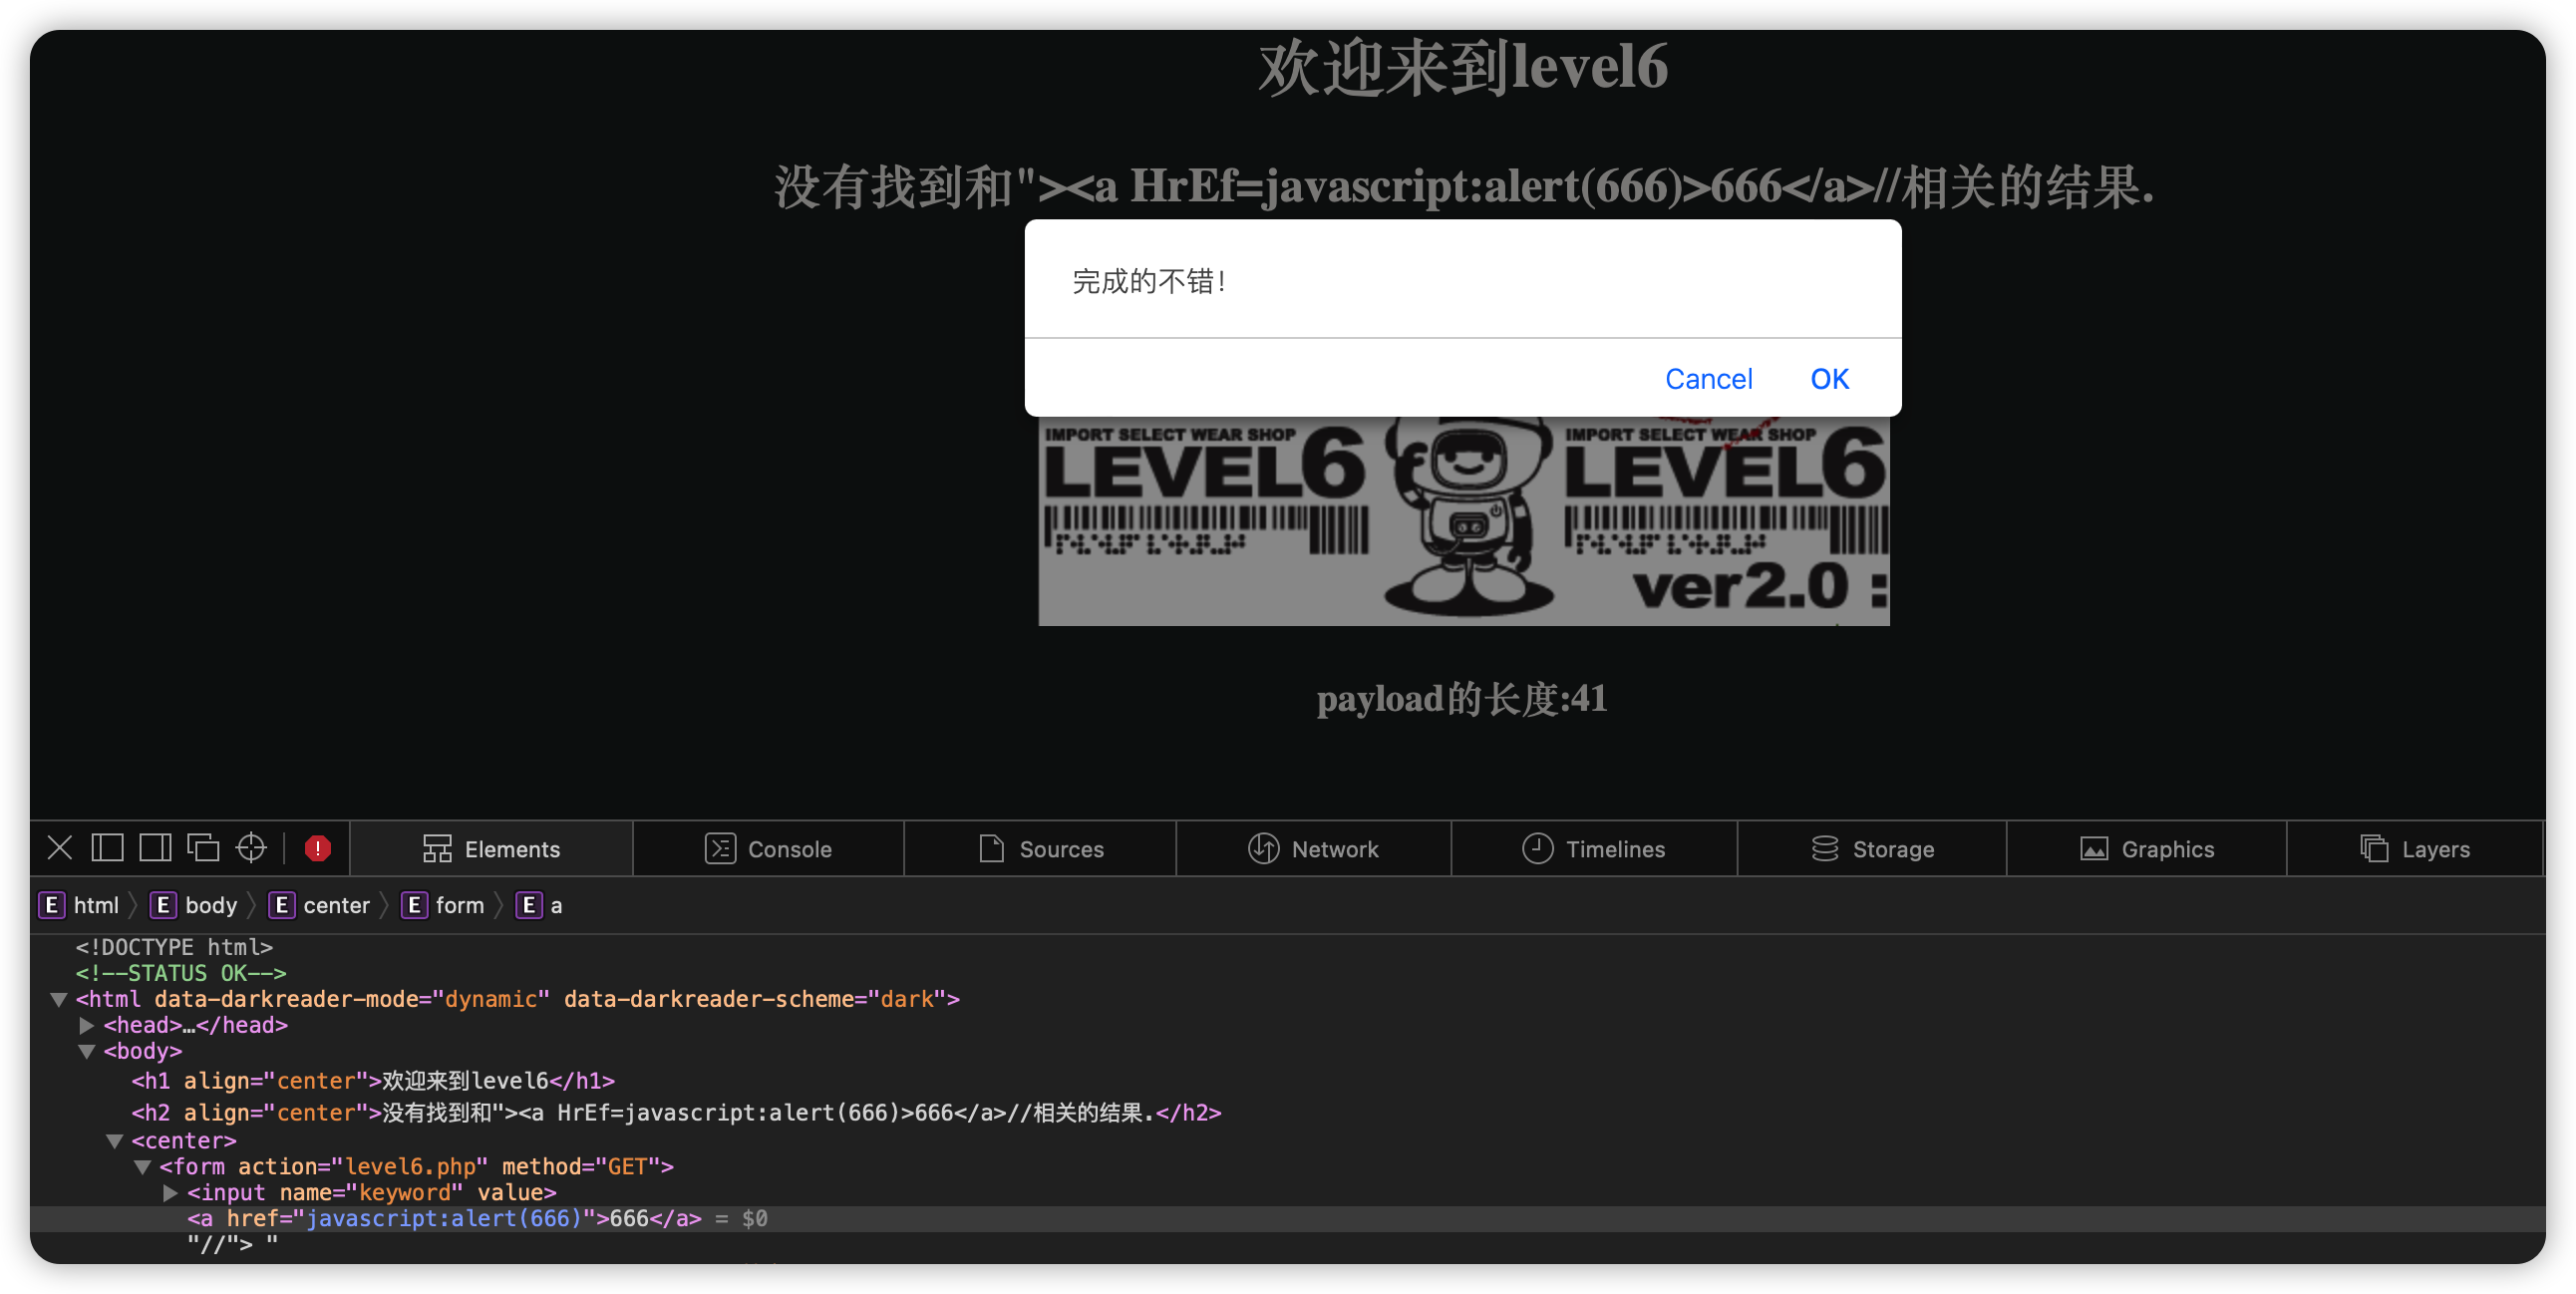Open the Elements tab

coord(491,849)
